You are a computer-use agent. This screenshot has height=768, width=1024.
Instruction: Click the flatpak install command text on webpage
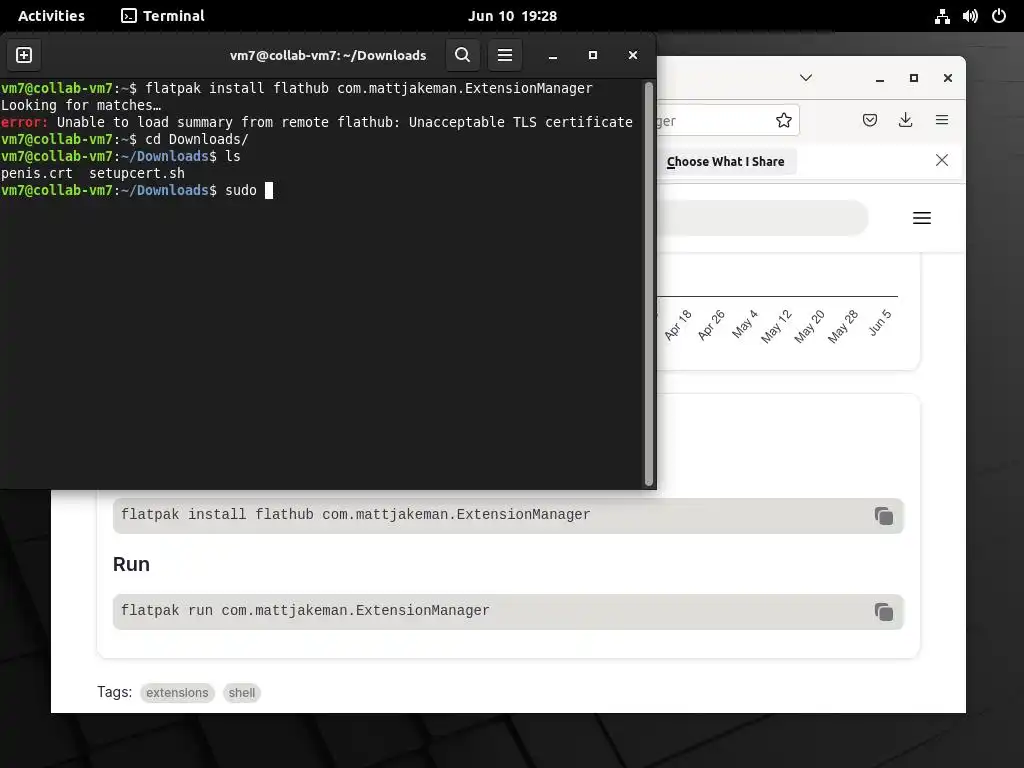pos(355,515)
